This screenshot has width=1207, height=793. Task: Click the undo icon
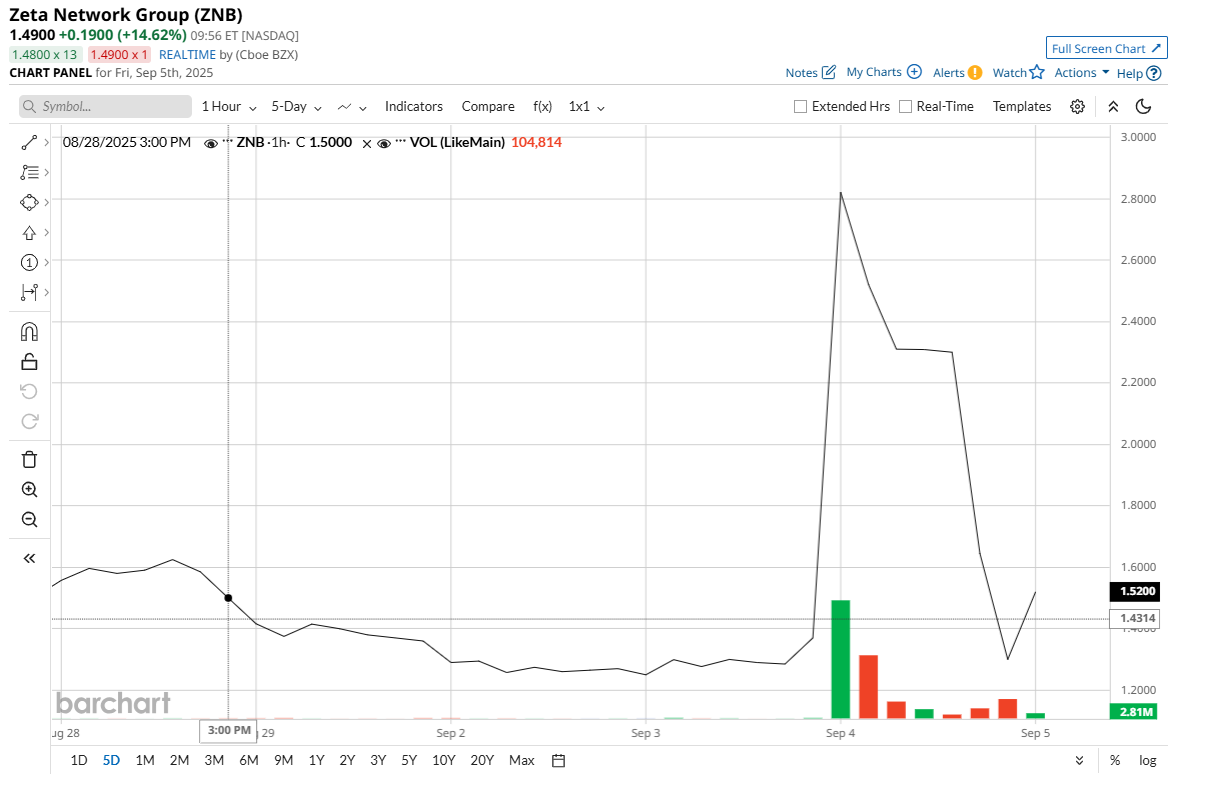(x=29, y=391)
